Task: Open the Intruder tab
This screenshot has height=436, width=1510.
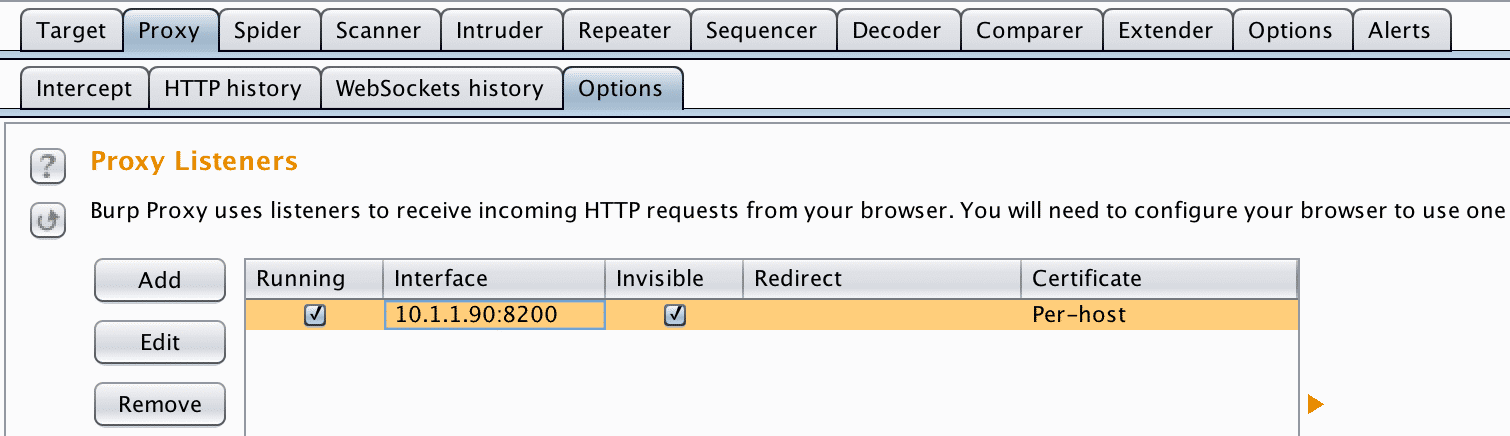Action: (500, 30)
